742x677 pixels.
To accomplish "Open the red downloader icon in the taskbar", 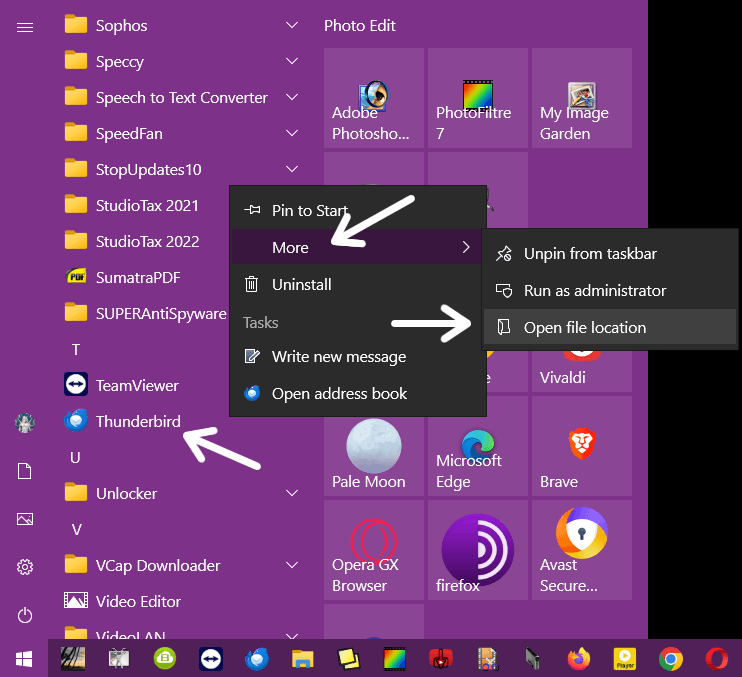I will pos(441,659).
